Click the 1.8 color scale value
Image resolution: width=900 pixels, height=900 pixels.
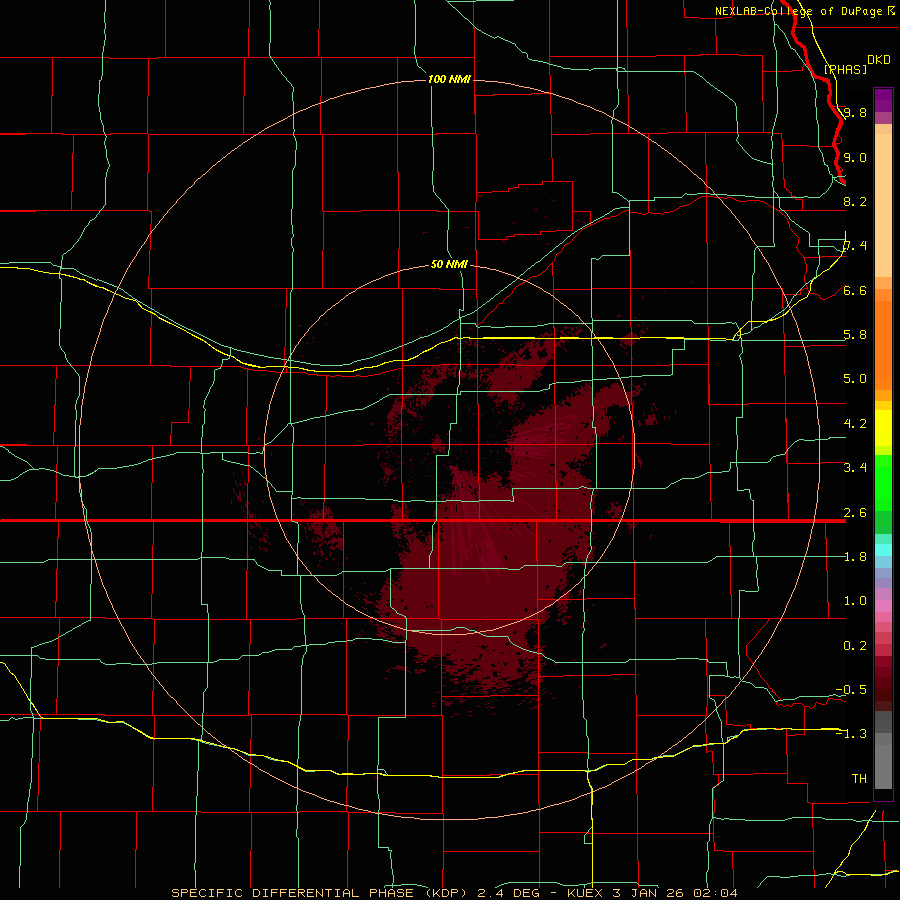coord(855,557)
